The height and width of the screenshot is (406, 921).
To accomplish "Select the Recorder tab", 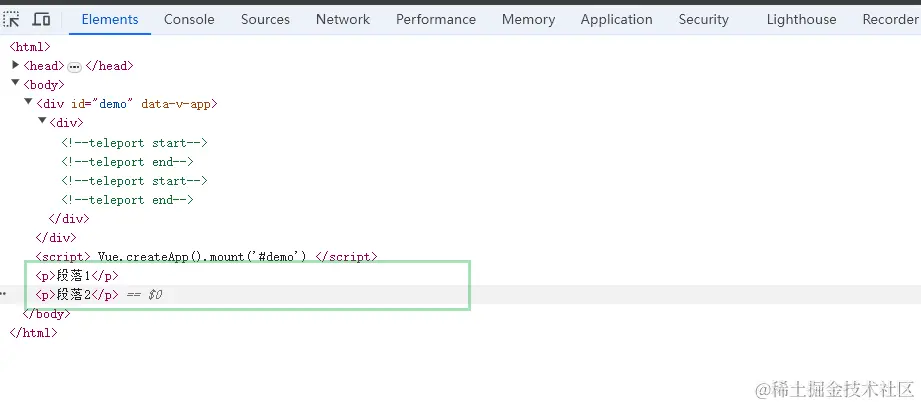I will point(889,19).
